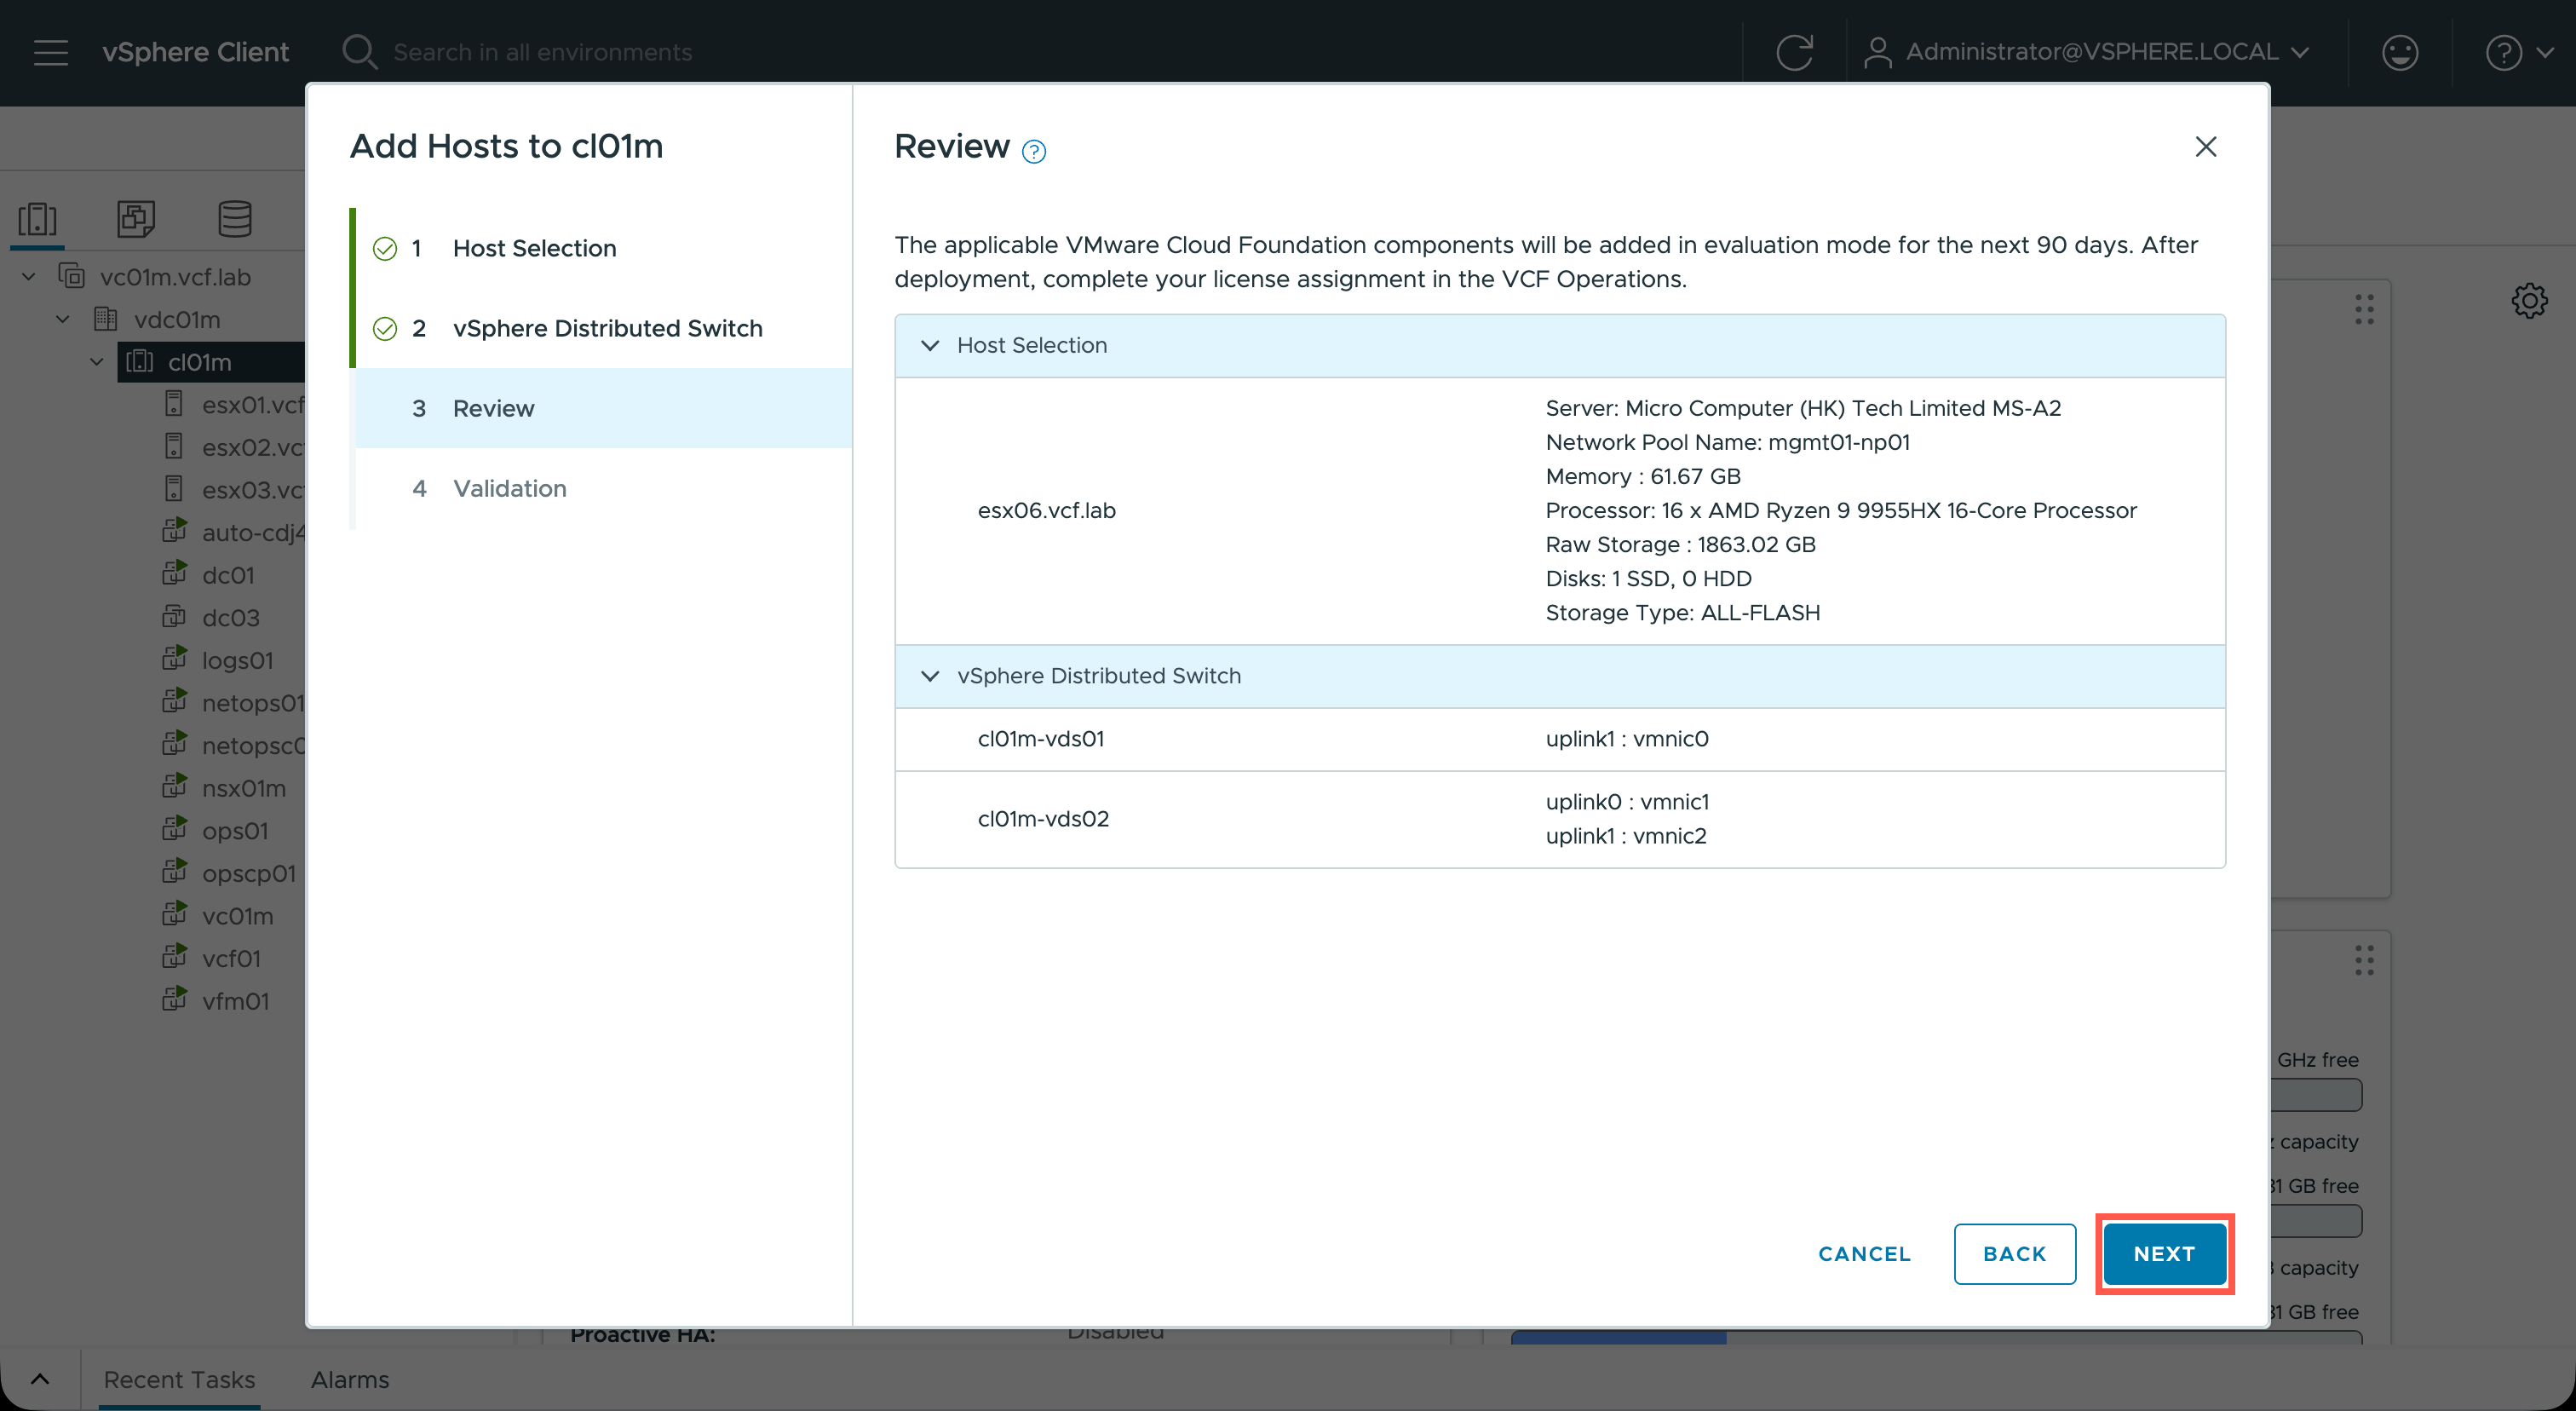Go to vSphere Distributed Switch step
Viewport: 2576px width, 1411px height.
click(607, 328)
